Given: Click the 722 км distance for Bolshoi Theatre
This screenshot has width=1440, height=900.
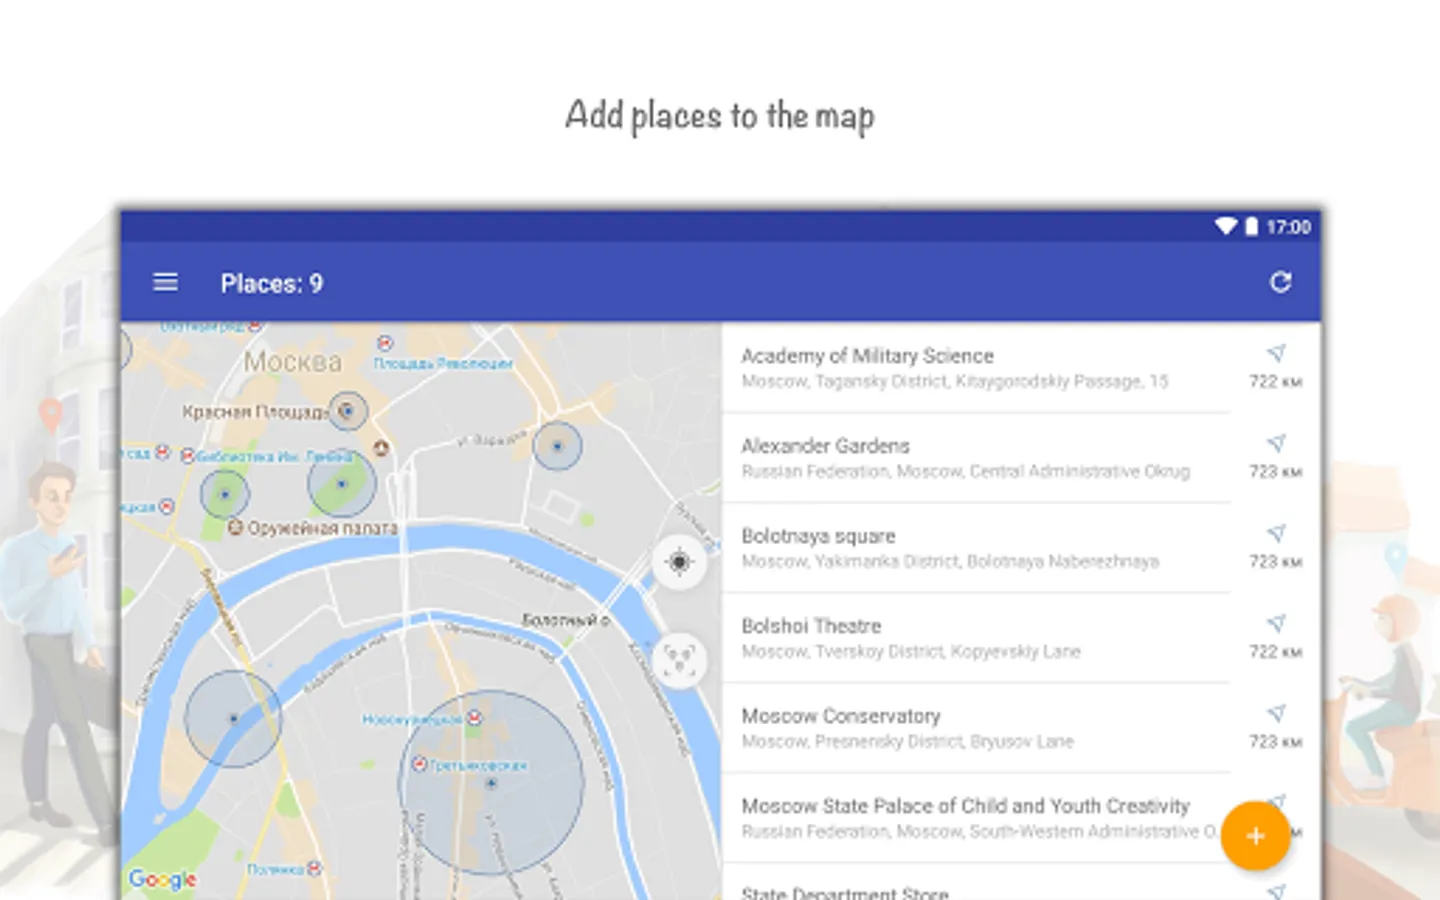Looking at the screenshot, I should pyautogui.click(x=1275, y=652).
